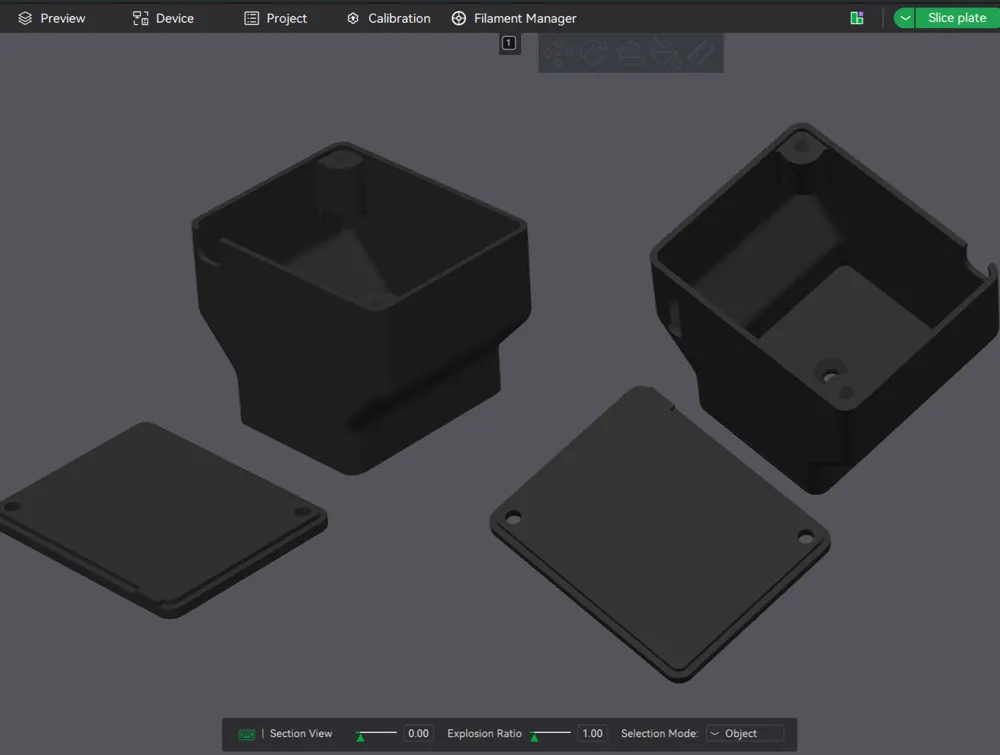Click the Selection Mode label
Screen dimensions: 1000x755
[x=659, y=733]
